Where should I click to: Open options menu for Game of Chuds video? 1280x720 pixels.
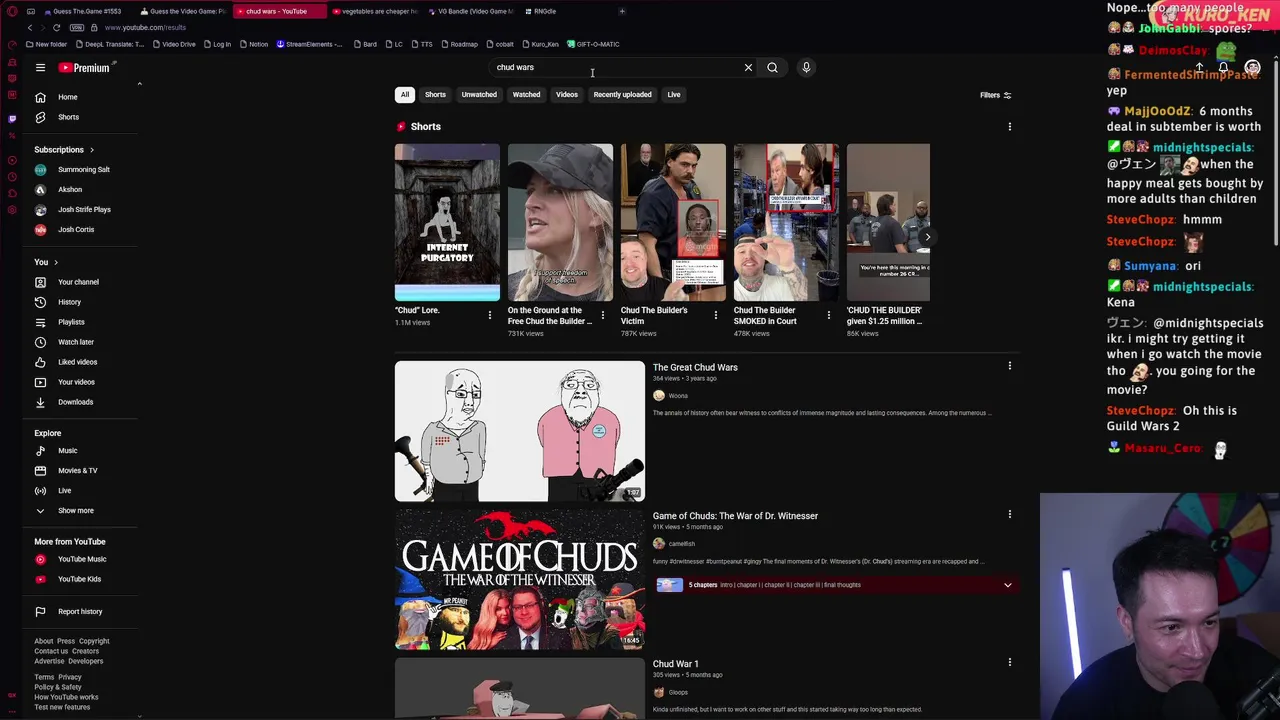1010,514
